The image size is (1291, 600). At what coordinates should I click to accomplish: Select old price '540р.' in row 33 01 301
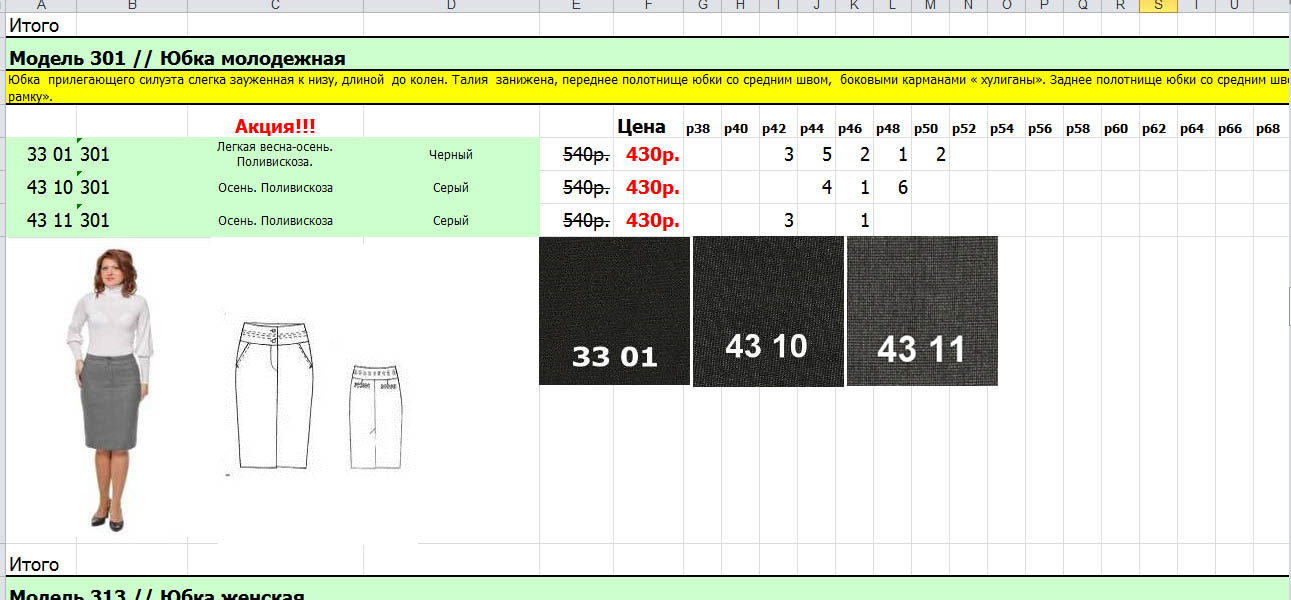coord(587,155)
